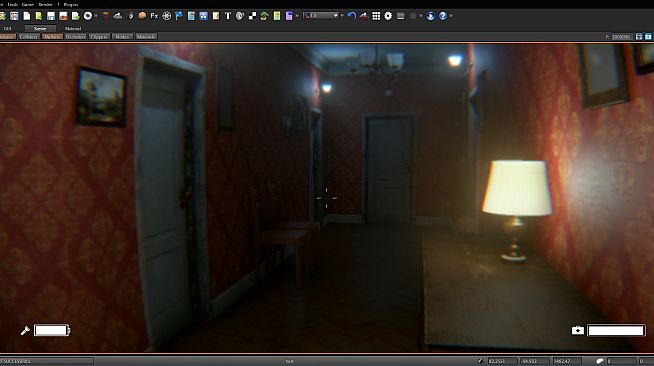Click the blue square grid icon
Image resolution: width=654 pixels, height=366 pixels.
pyautogui.click(x=203, y=16)
